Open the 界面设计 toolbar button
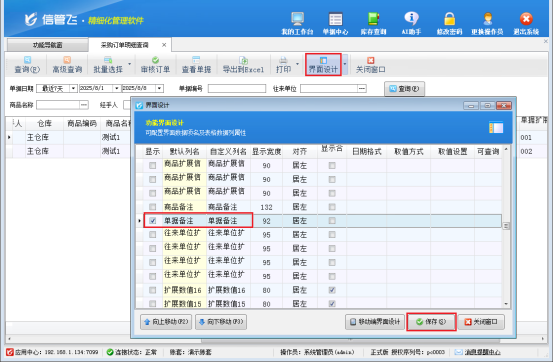Image resolution: width=554 pixels, height=362 pixels. click(323, 65)
